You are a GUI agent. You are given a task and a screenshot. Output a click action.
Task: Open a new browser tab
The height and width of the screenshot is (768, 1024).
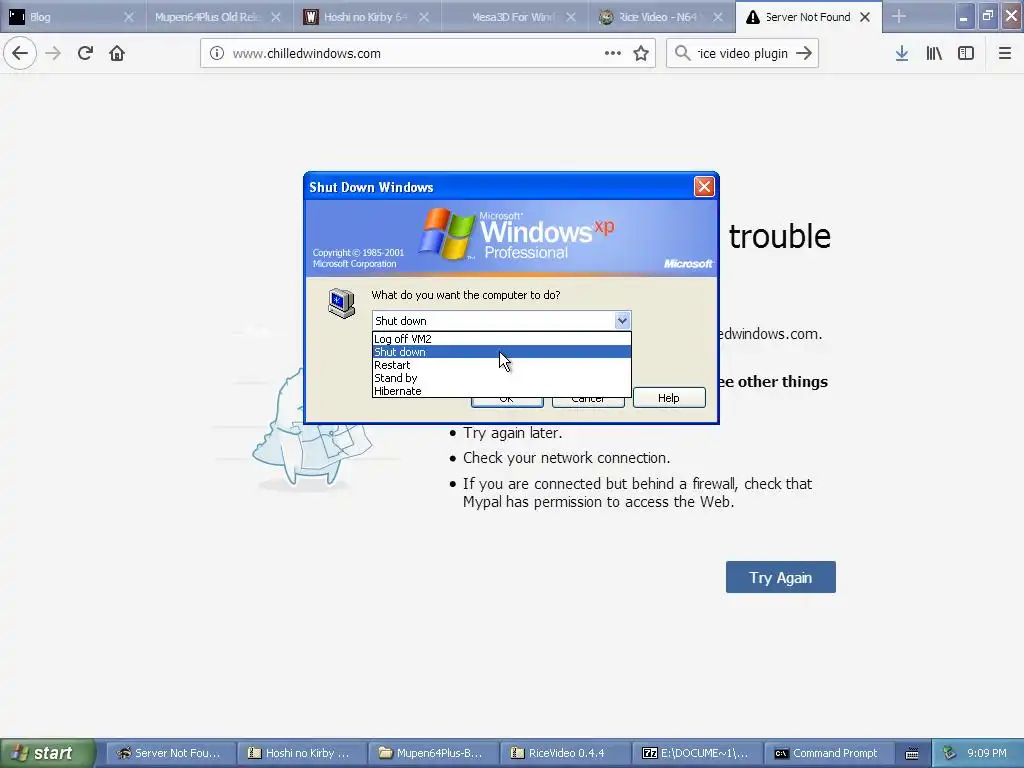899,16
